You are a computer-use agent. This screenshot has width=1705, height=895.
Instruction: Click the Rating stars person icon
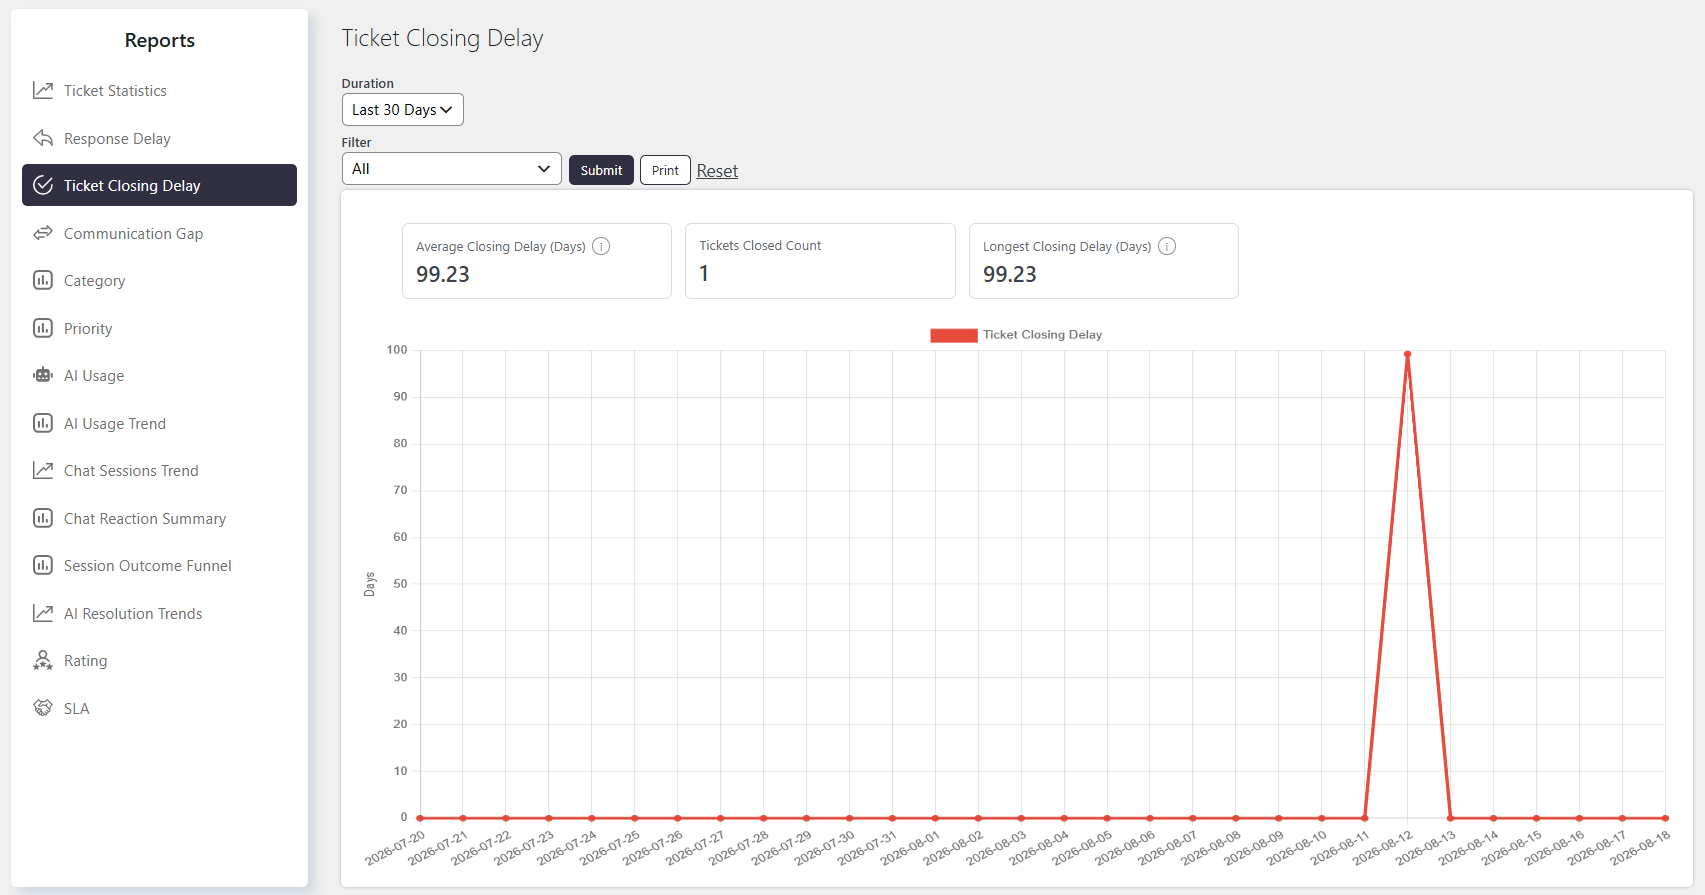click(43, 660)
